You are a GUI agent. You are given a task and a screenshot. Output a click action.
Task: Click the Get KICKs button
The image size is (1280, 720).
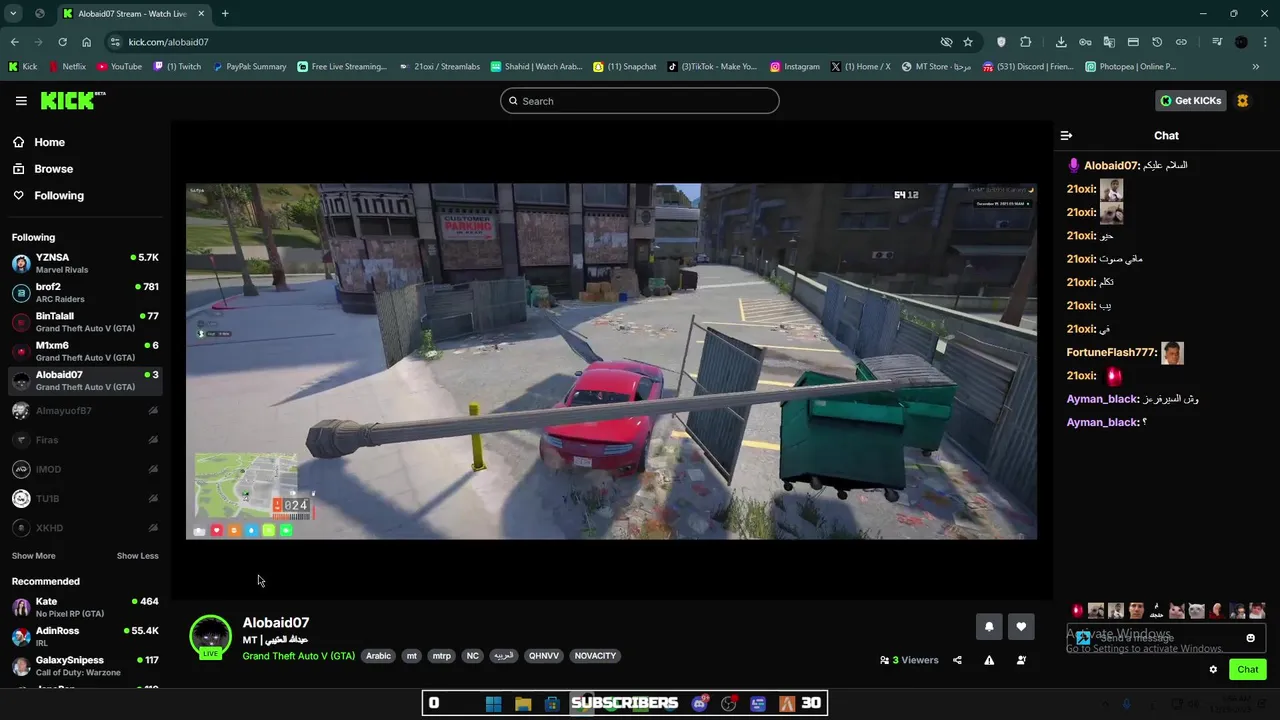pos(1191,101)
